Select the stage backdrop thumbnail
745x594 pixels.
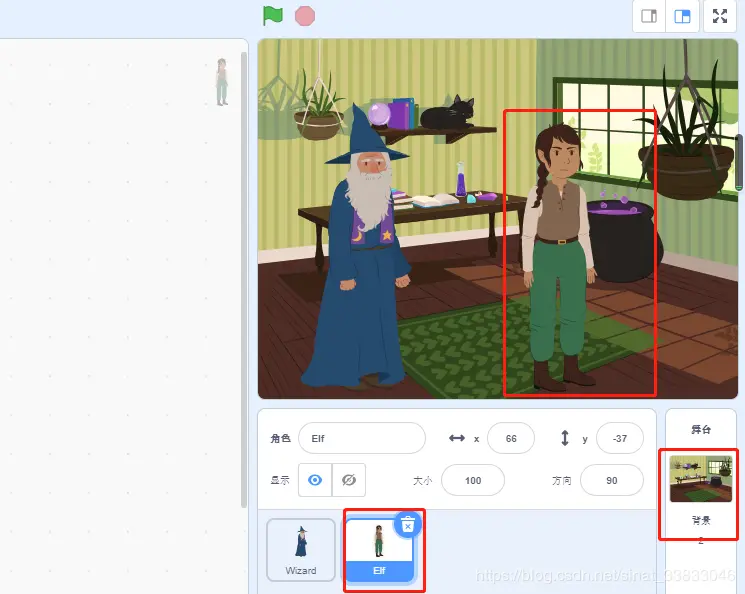coord(700,479)
